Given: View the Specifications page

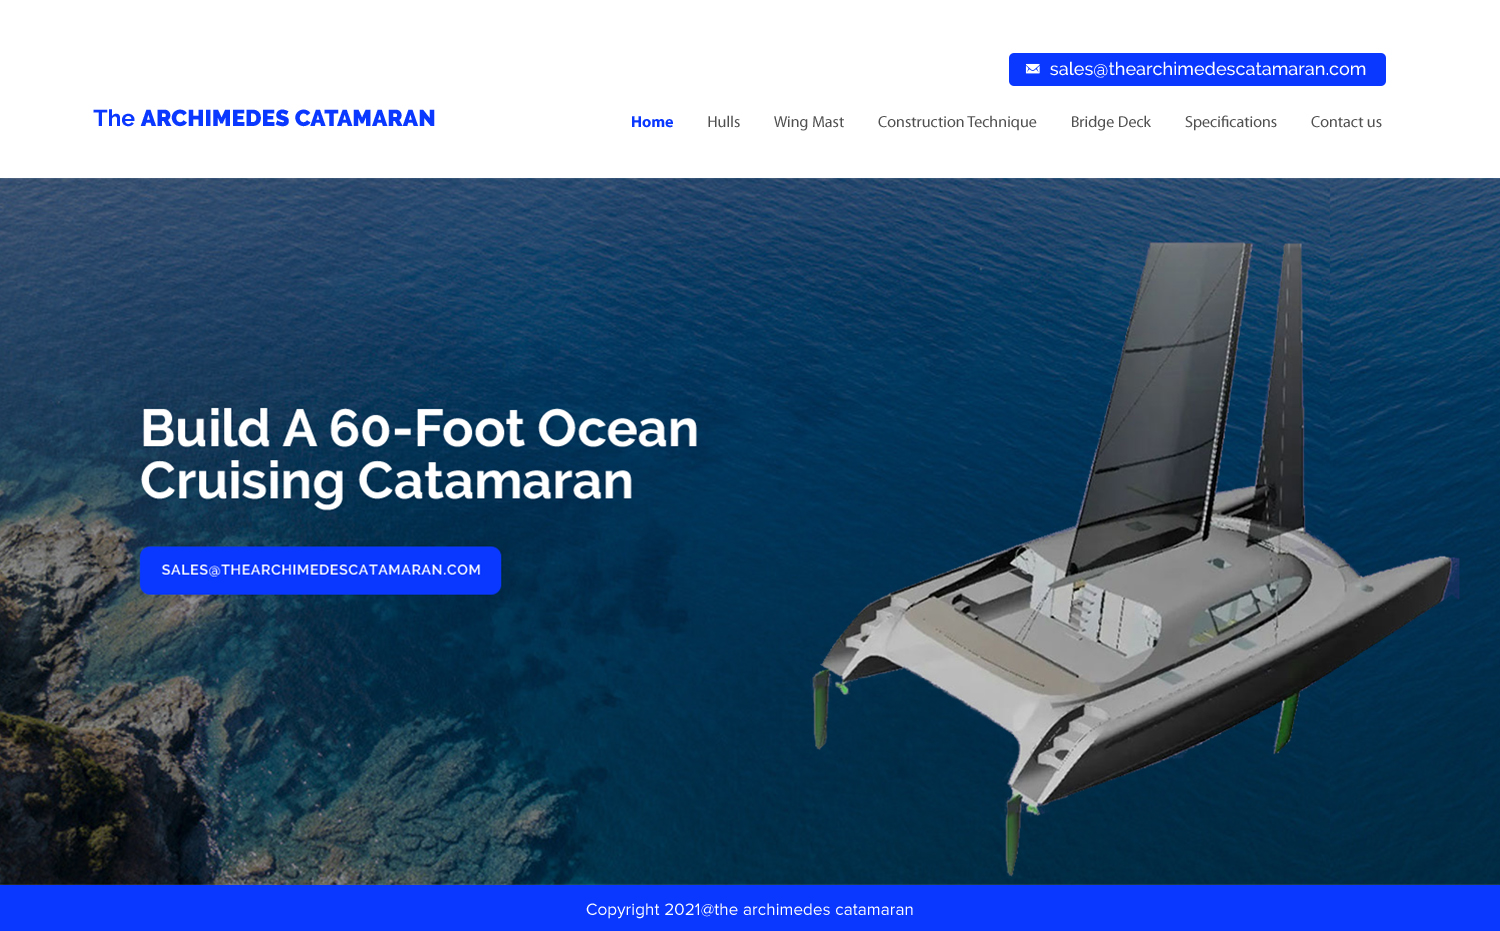Looking at the screenshot, I should pyautogui.click(x=1230, y=122).
